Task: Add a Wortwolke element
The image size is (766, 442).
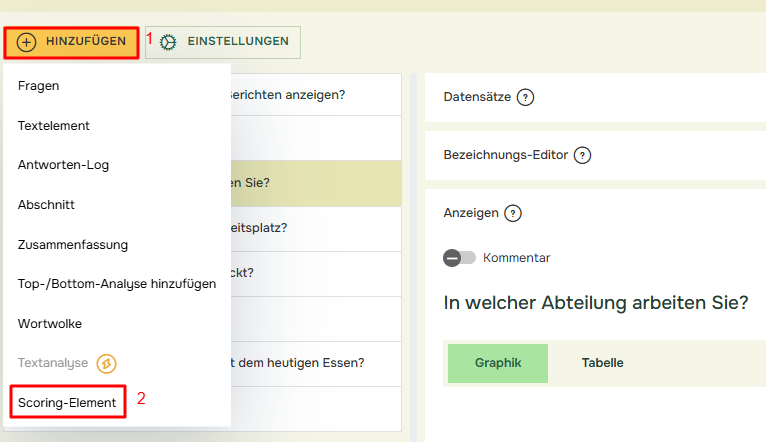Action: click(x=50, y=324)
